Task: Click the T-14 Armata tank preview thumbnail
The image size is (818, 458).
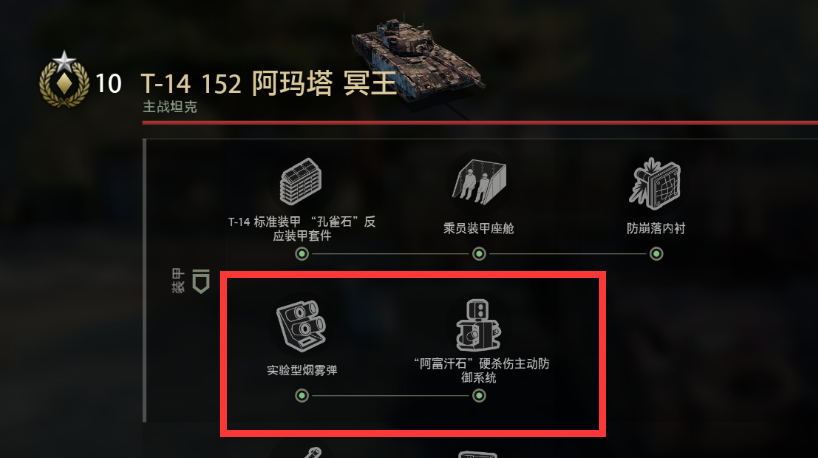Action: click(418, 56)
